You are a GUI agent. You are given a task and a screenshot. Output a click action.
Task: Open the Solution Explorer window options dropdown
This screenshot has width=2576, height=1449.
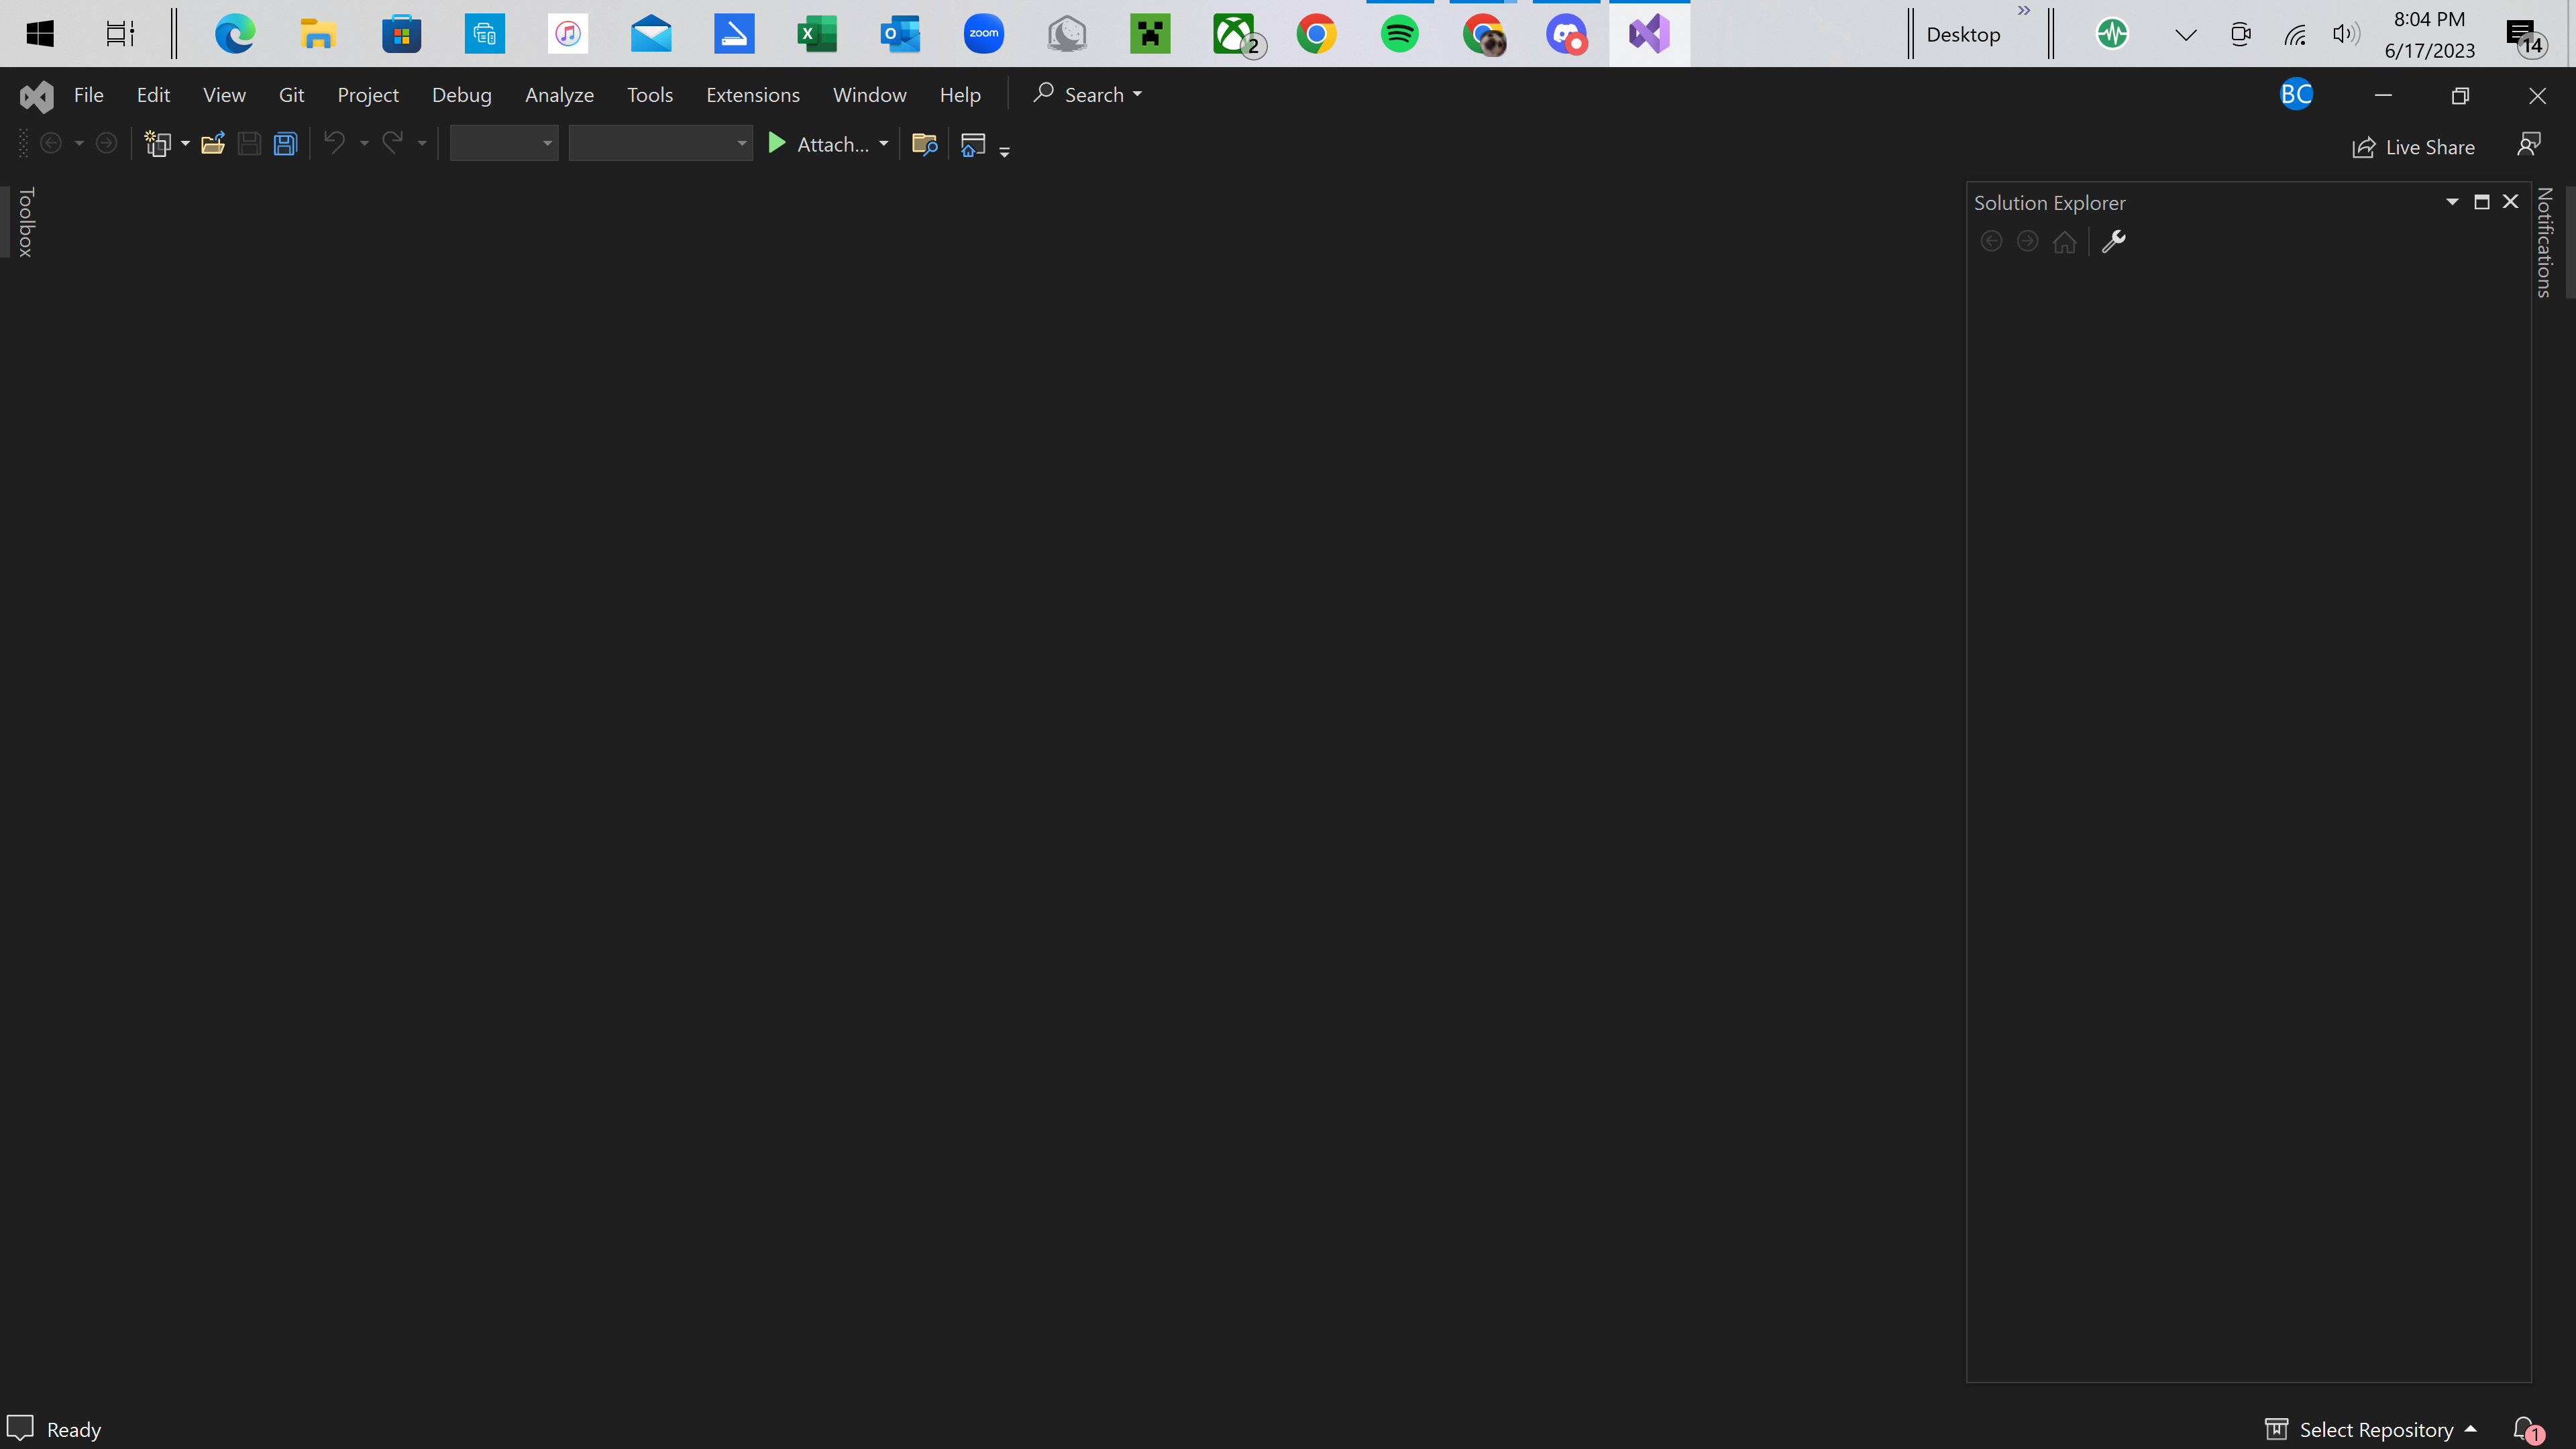click(2451, 202)
